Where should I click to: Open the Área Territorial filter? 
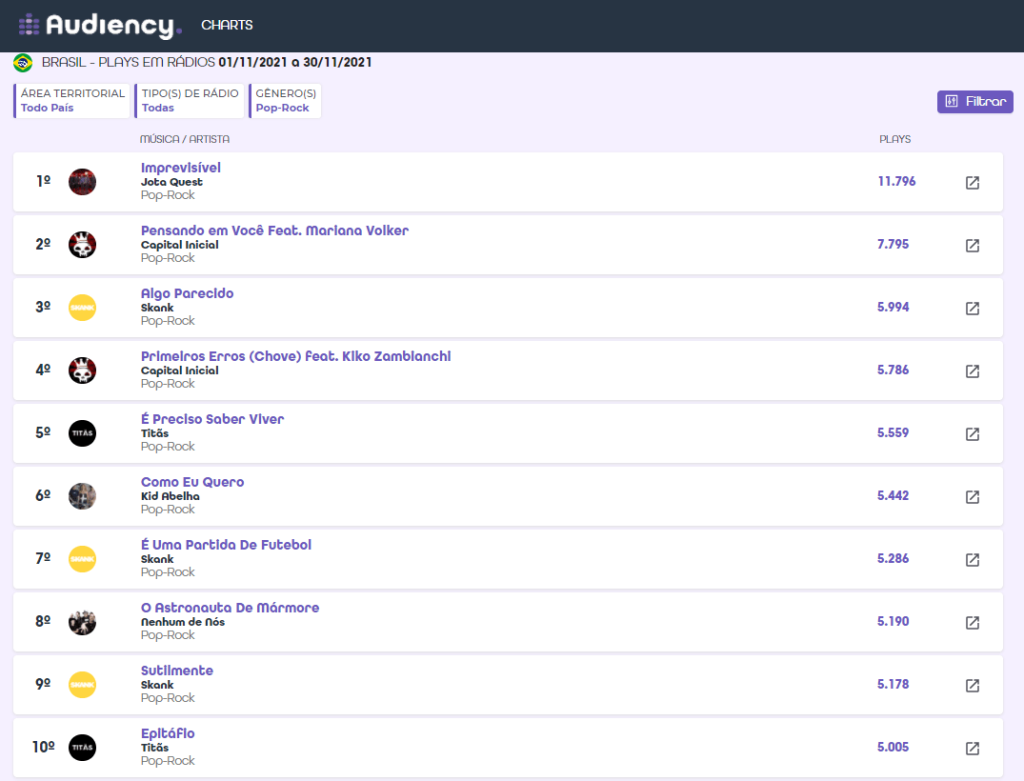(72, 101)
